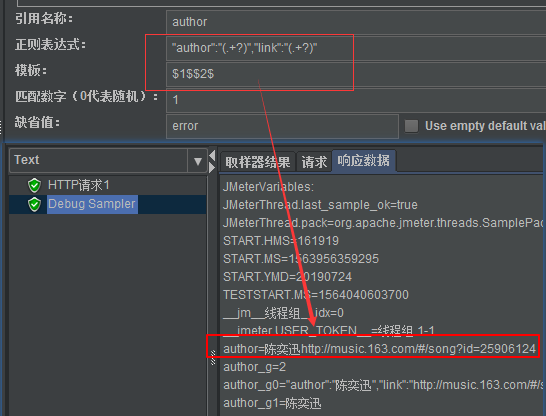
Task: Enable the Use empty default value checkbox
Action: 411,126
